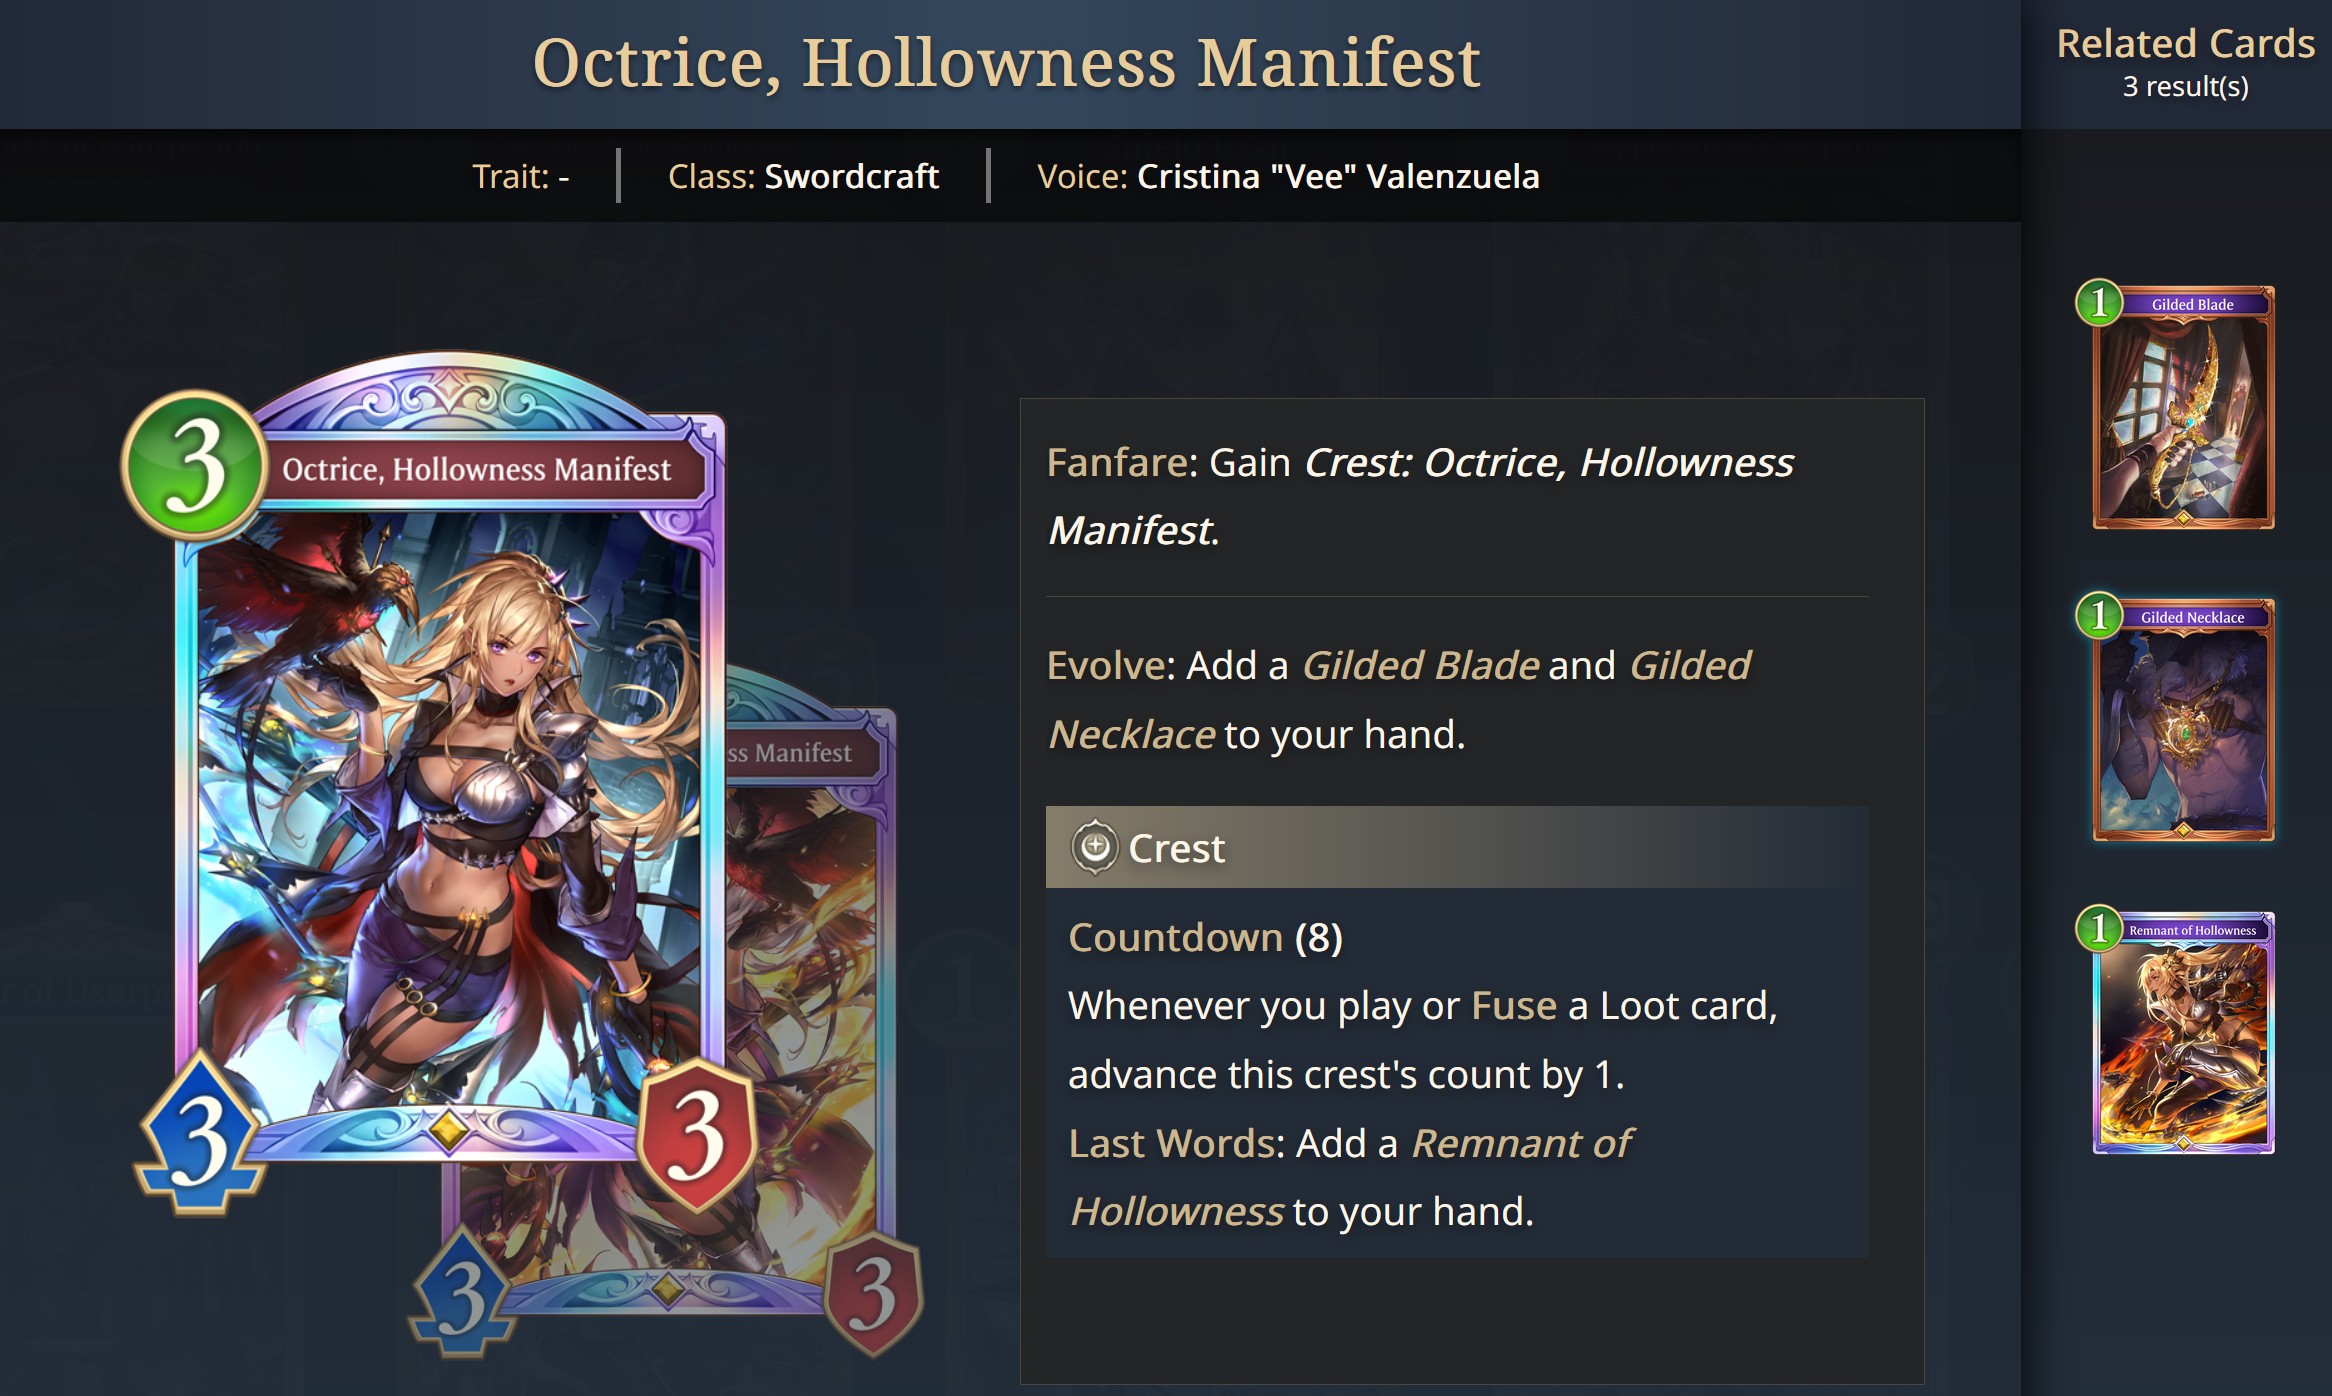Follow the Gilded Blade link in Evolve text

[1420, 666]
